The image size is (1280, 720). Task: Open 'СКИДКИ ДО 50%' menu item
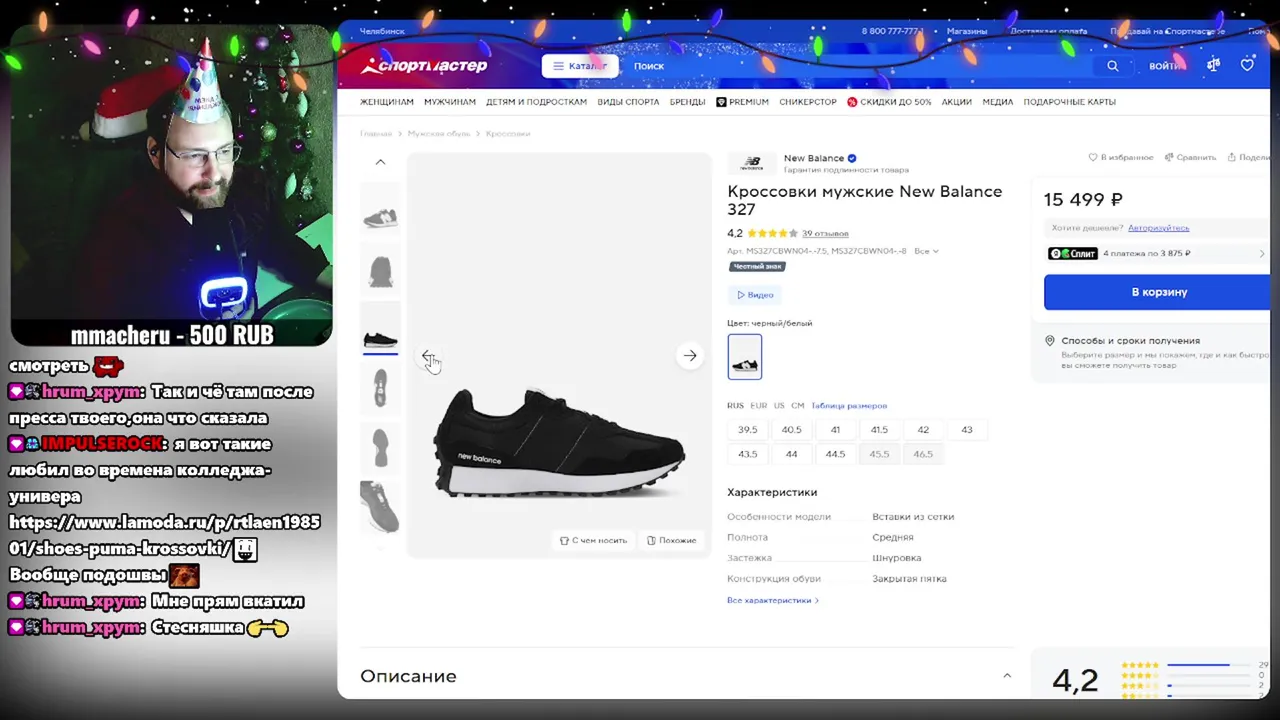[x=889, y=102]
